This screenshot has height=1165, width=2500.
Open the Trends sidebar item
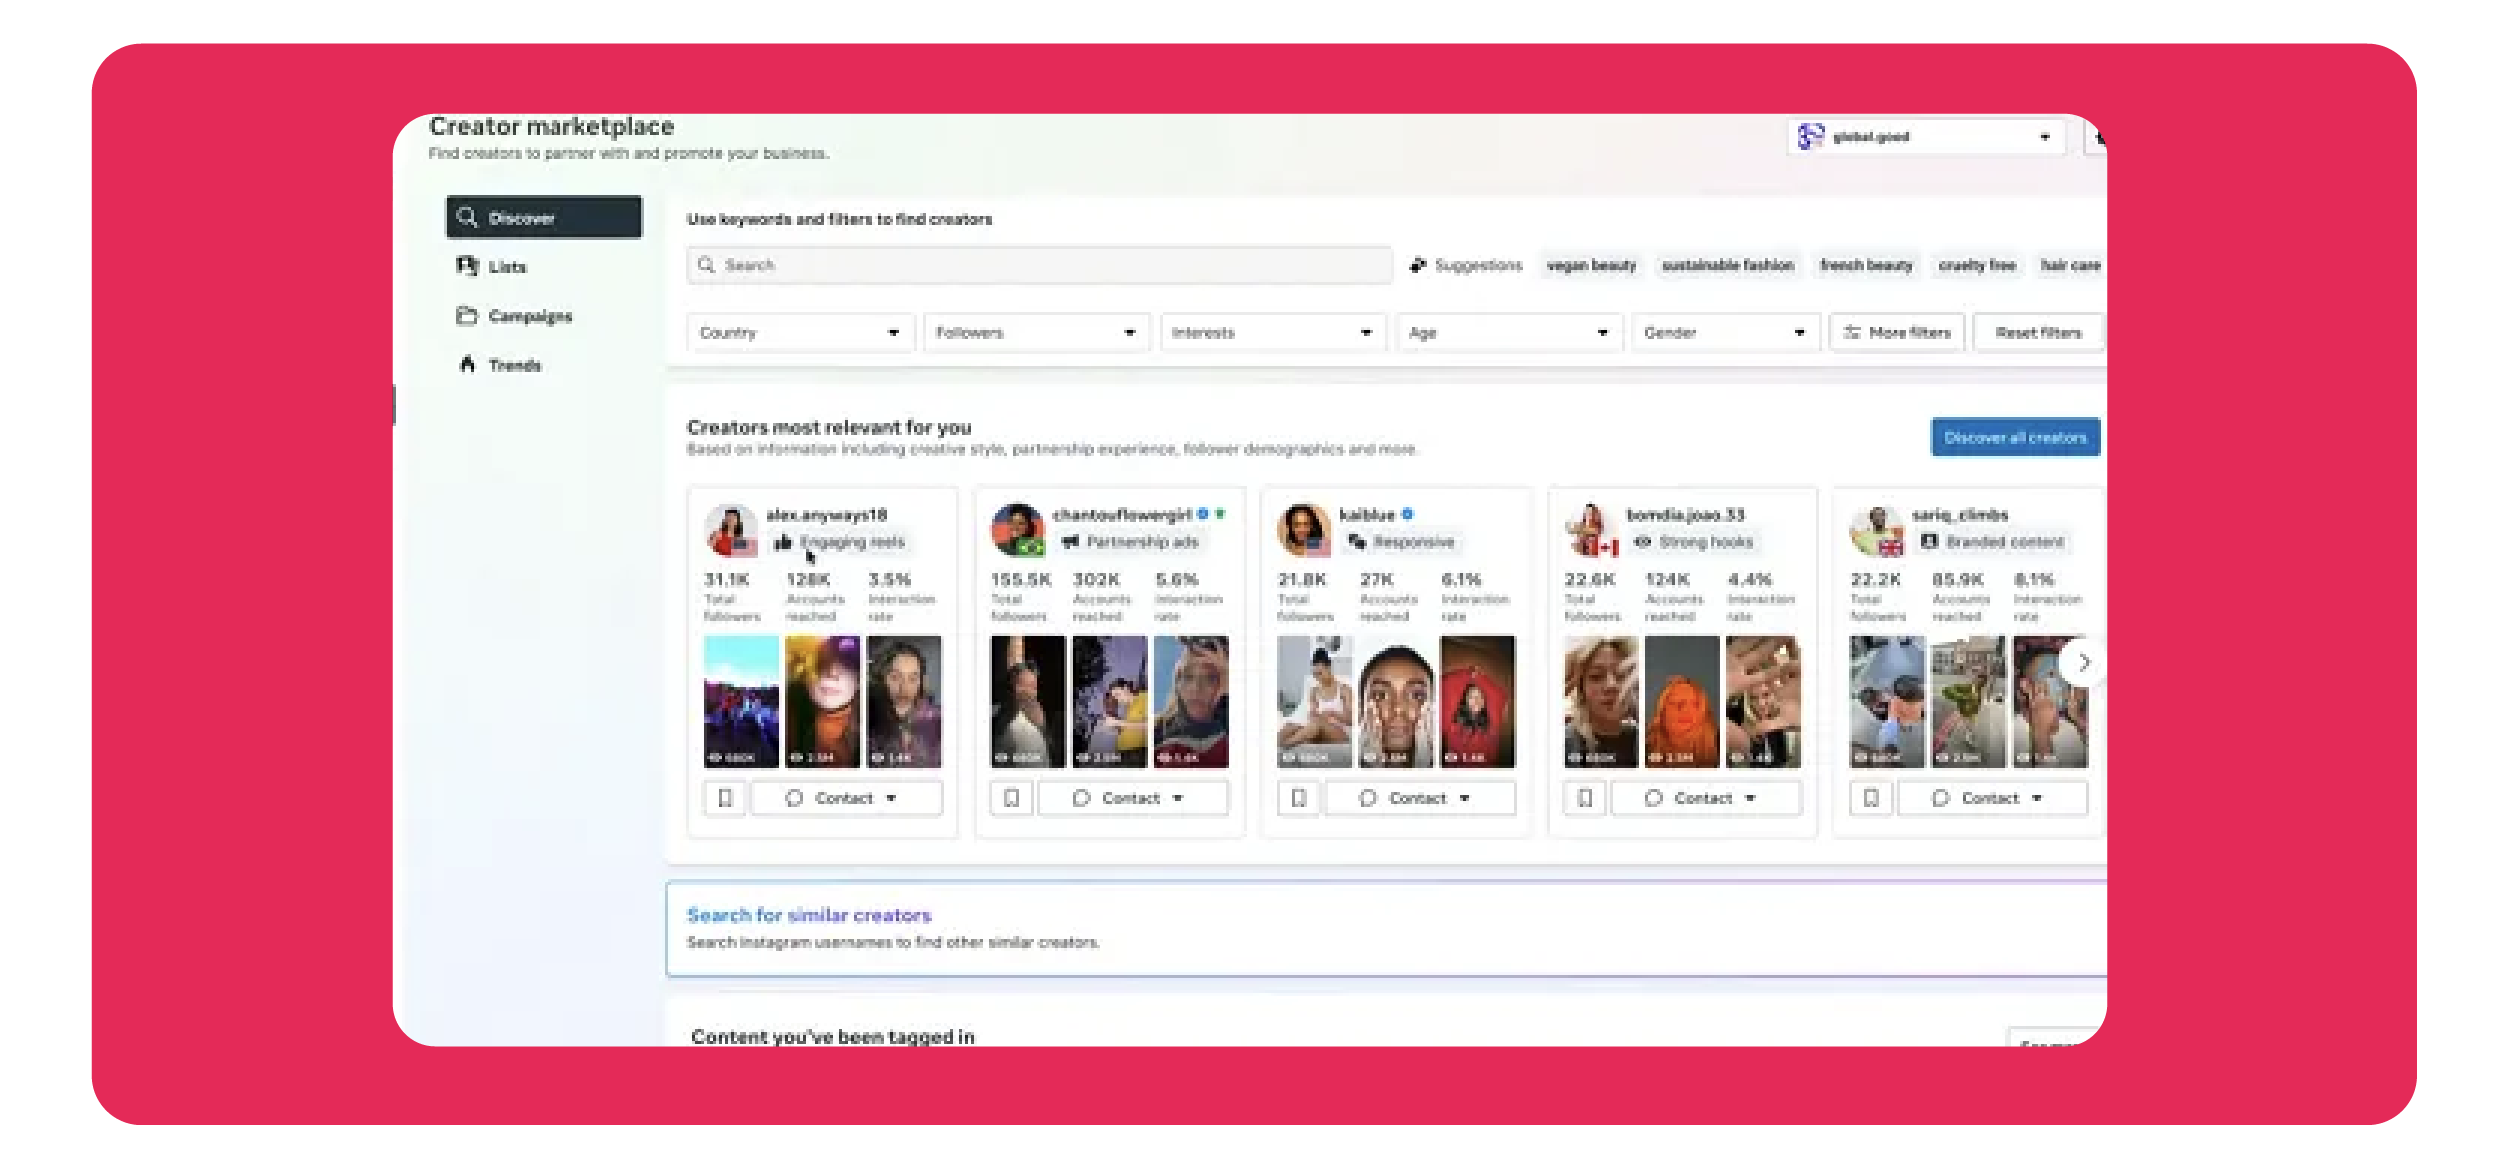pyautogui.click(x=514, y=365)
